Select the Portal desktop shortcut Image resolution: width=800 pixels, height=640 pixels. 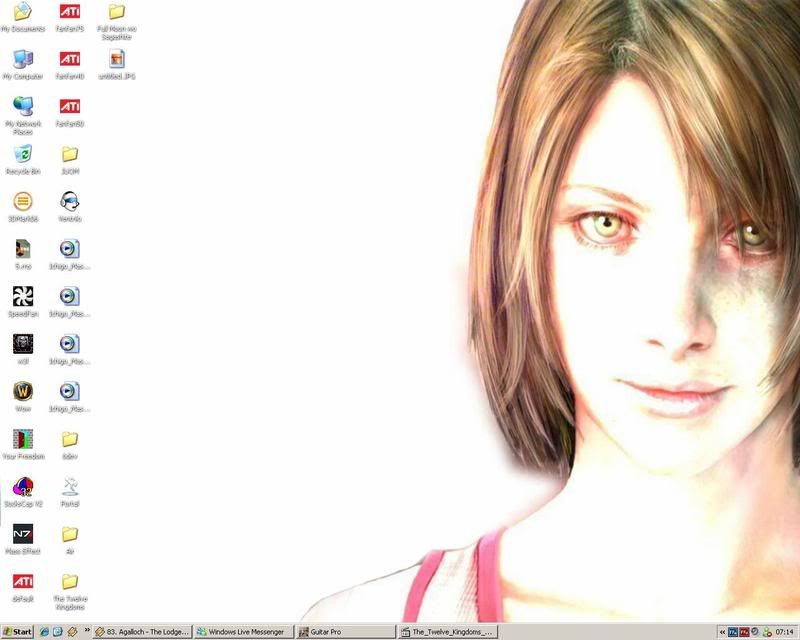click(x=69, y=486)
